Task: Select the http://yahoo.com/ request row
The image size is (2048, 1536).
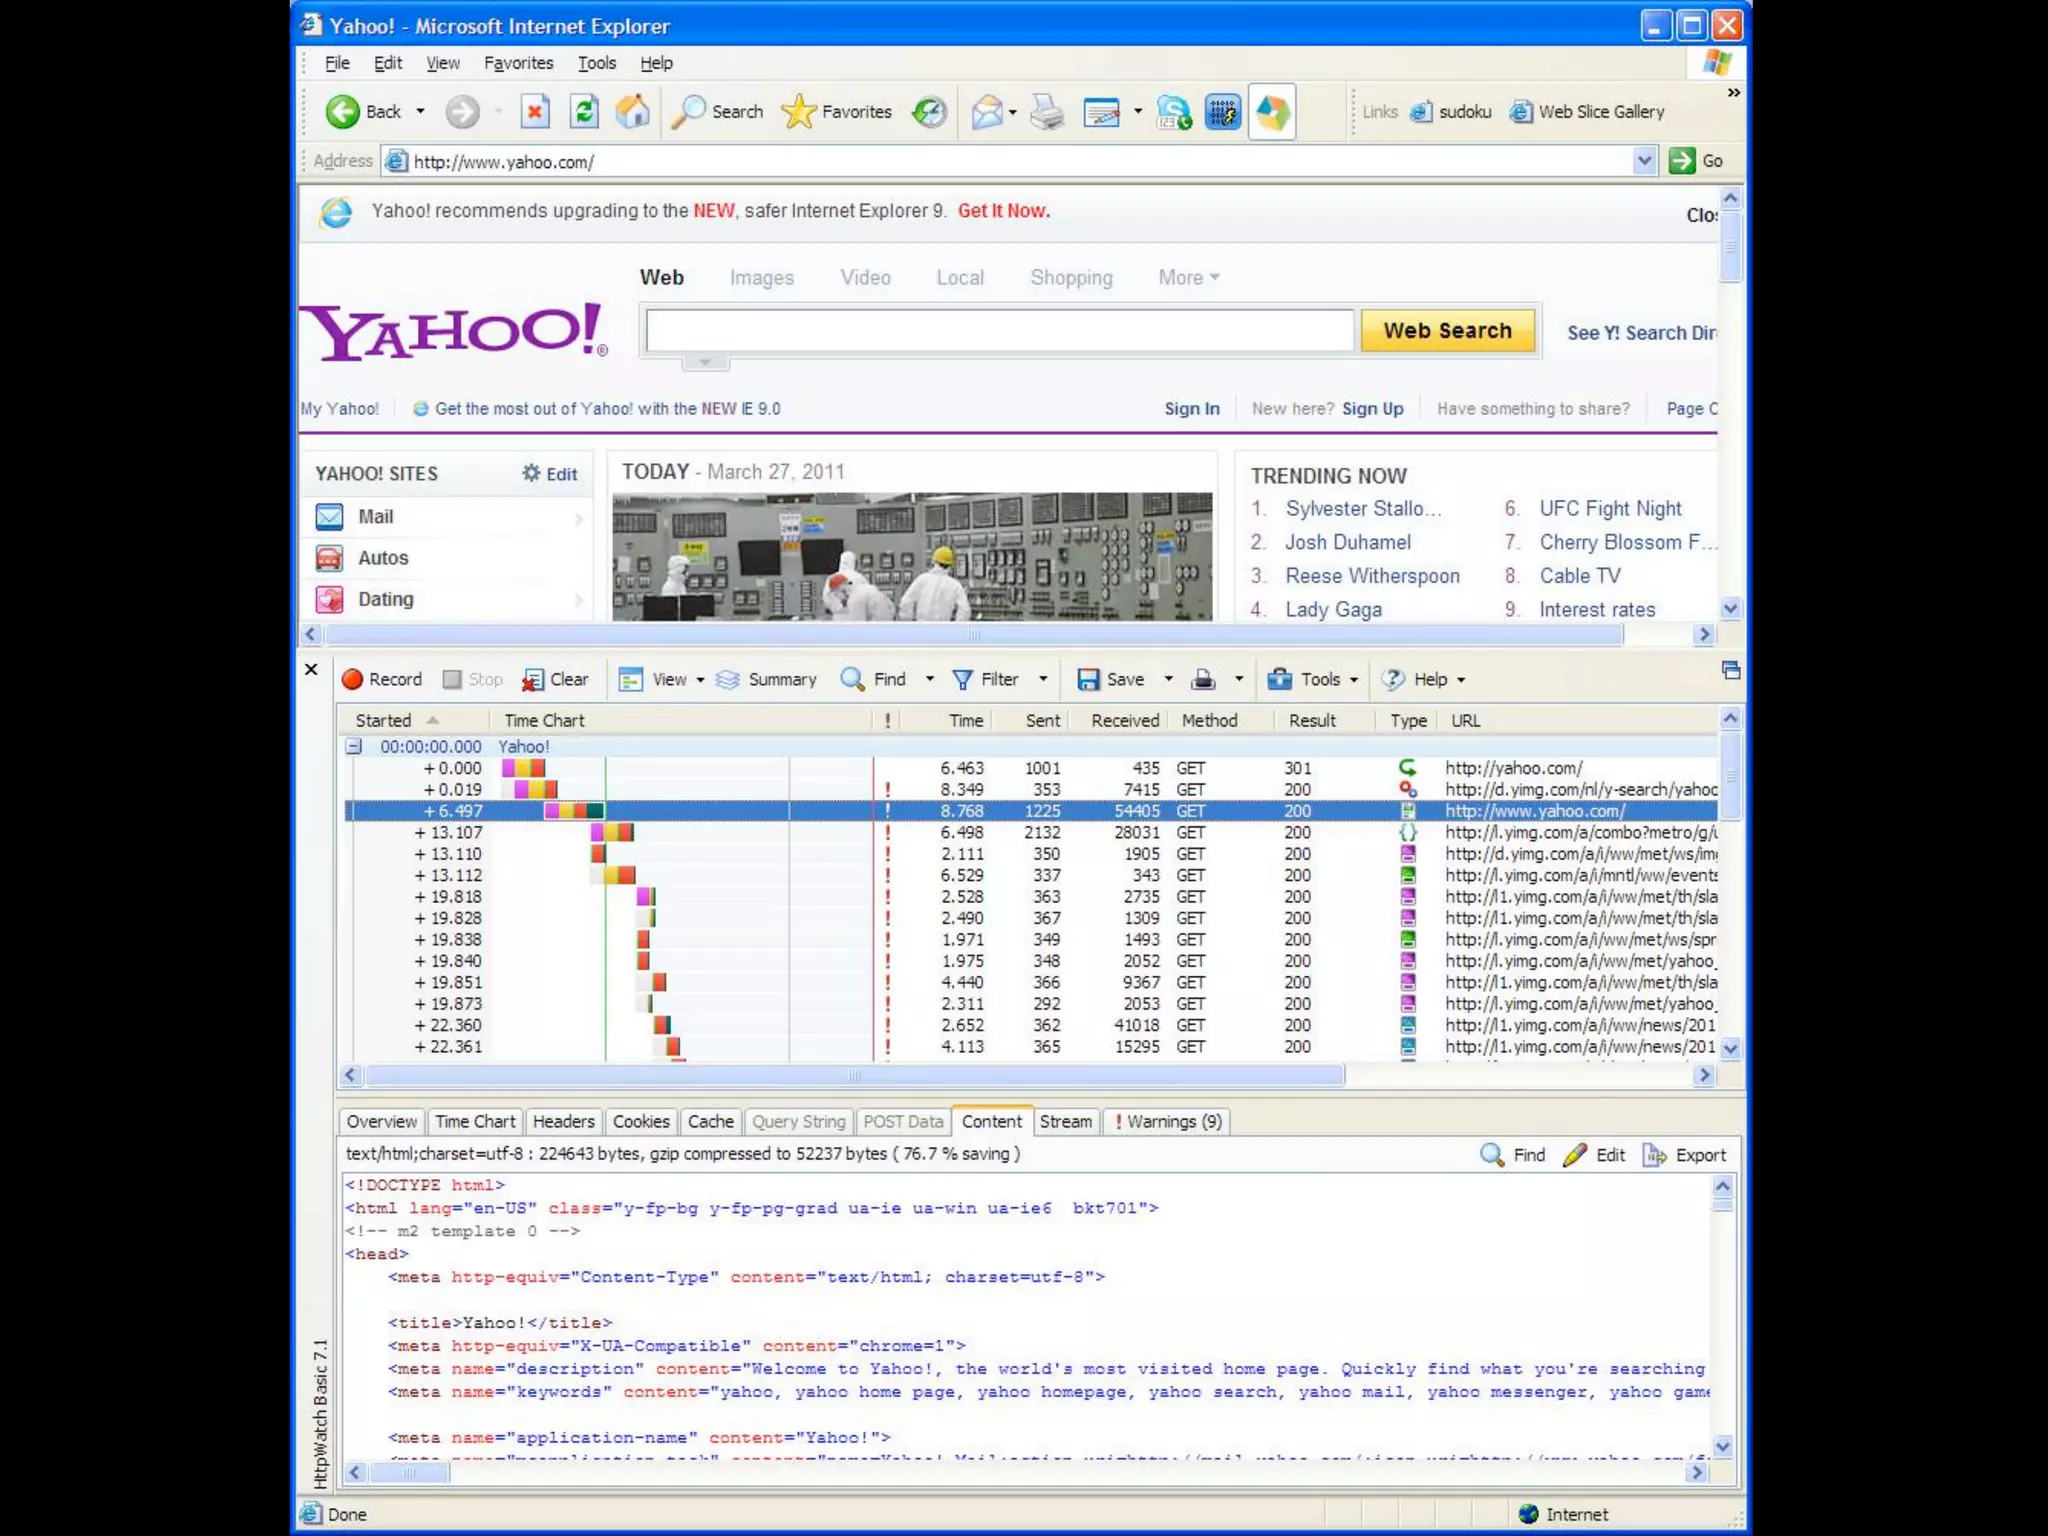Action: [x=1030, y=768]
